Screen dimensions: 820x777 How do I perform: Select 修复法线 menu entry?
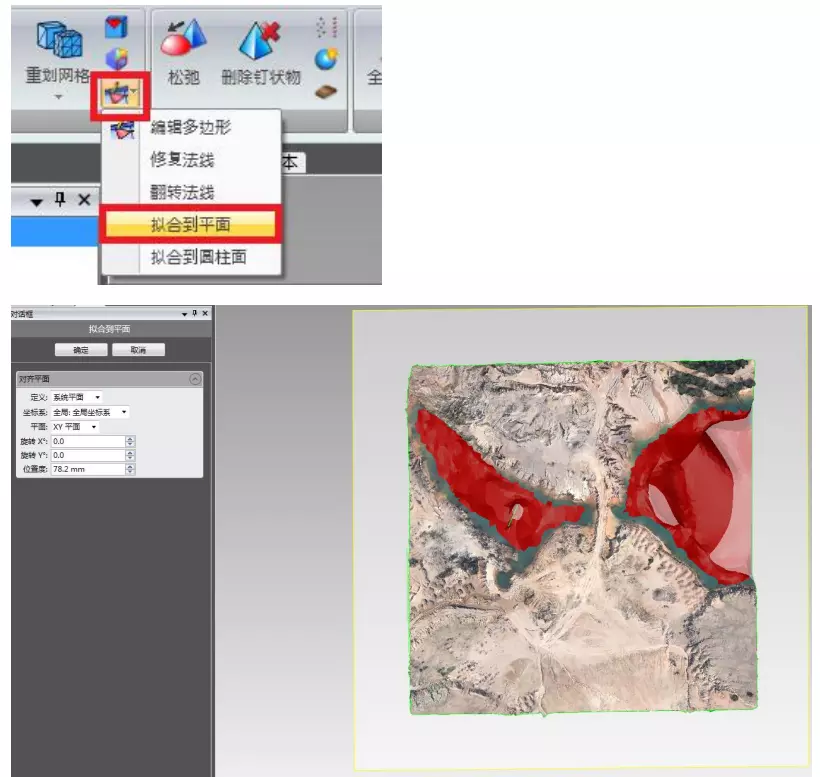182,160
